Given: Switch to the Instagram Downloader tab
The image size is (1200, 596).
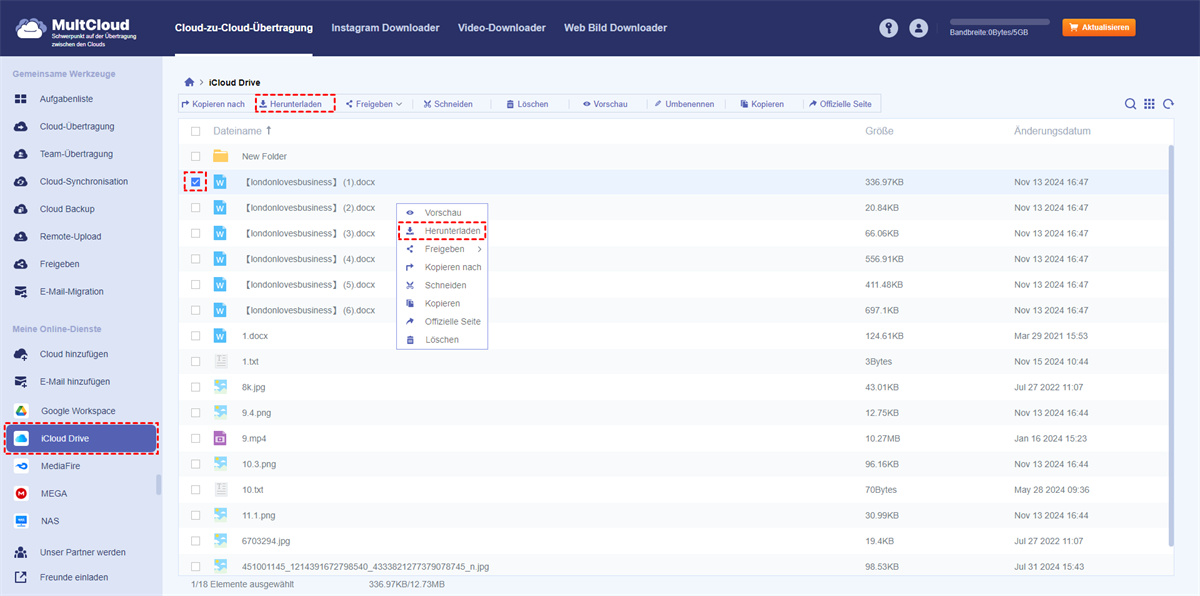Looking at the screenshot, I should [x=385, y=28].
